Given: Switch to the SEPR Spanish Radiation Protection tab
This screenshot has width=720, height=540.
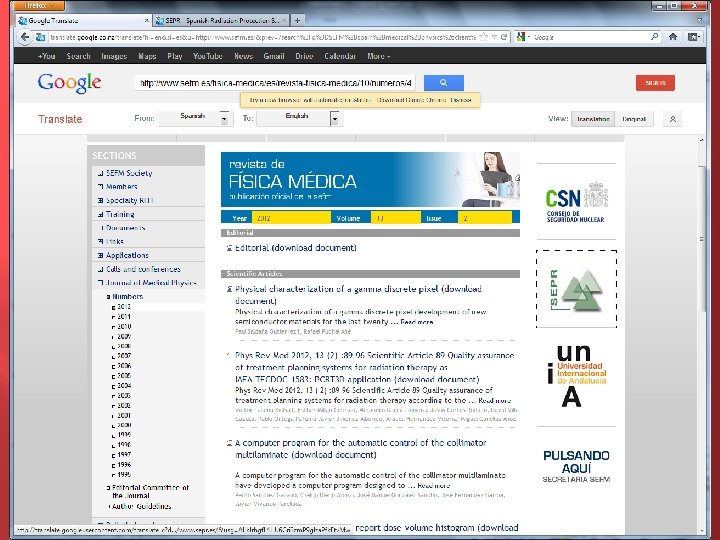Looking at the screenshot, I should [221, 21].
